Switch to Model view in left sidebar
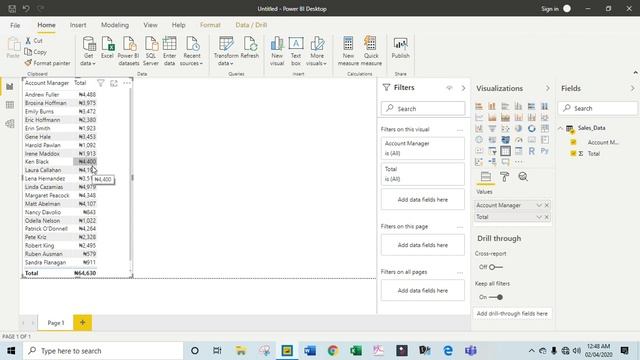Screen dimensions: 640x360 click(x=10, y=123)
